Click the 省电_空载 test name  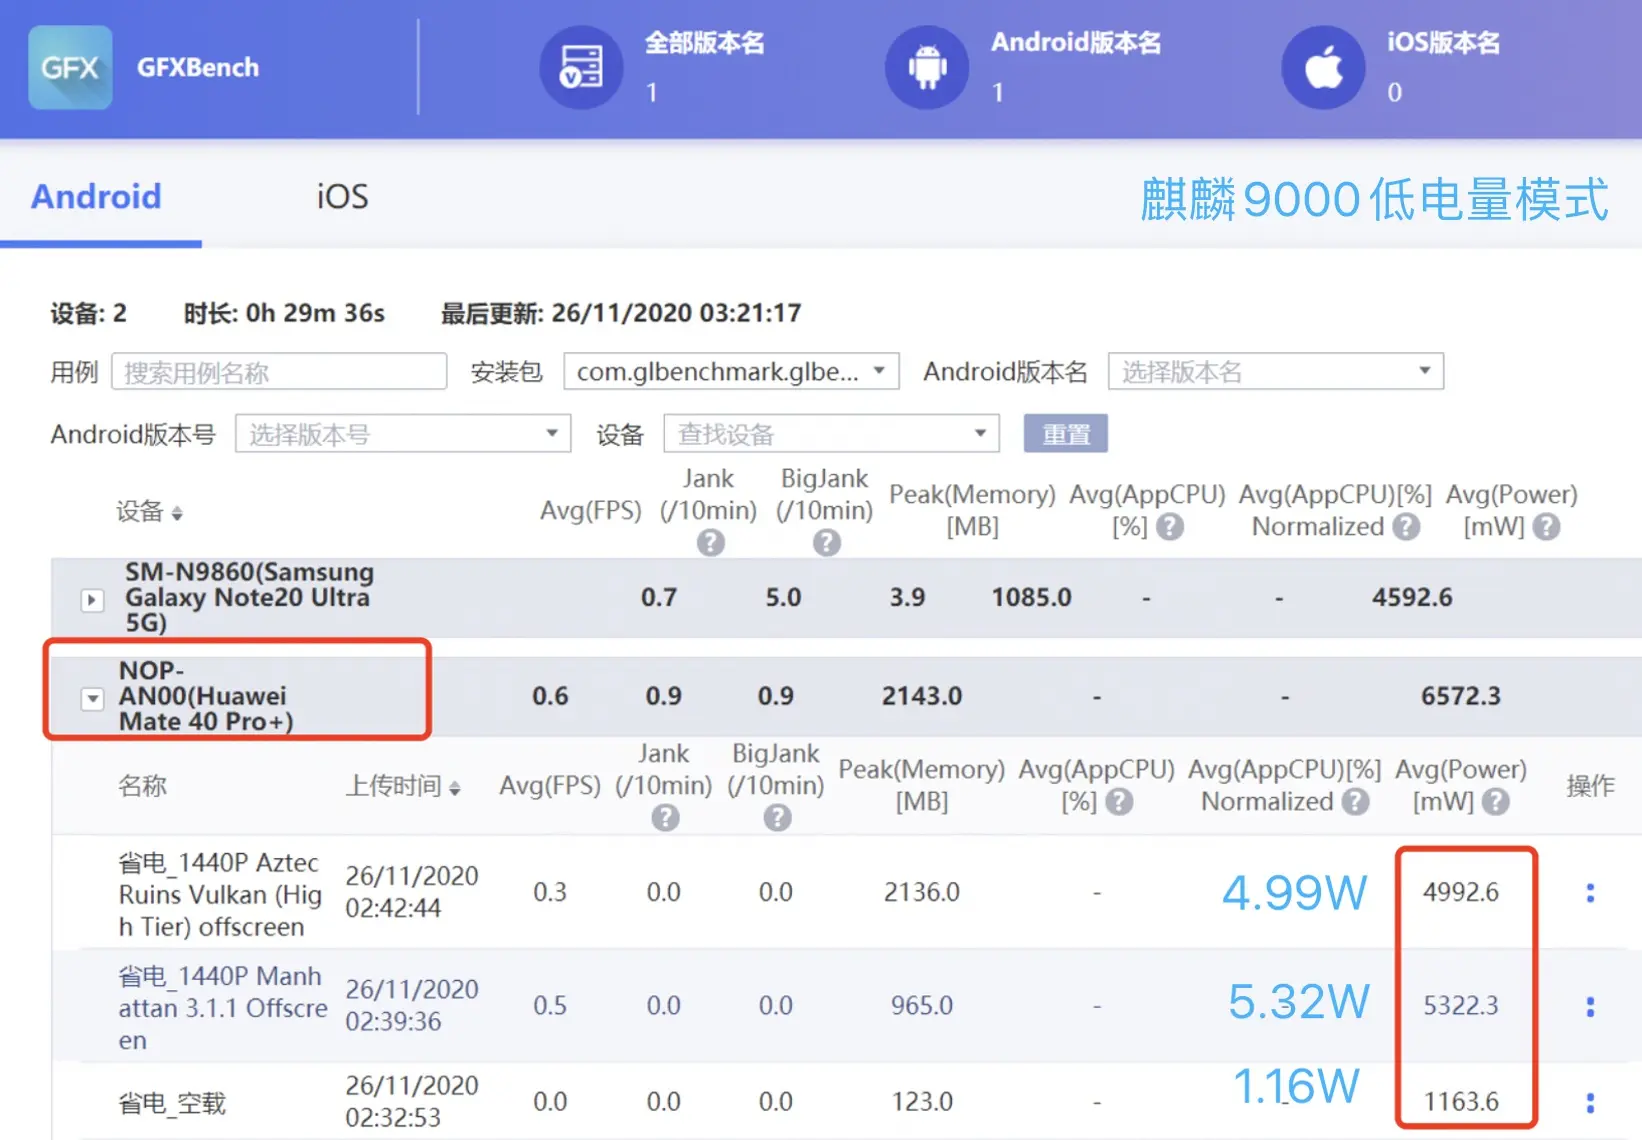(x=172, y=1103)
